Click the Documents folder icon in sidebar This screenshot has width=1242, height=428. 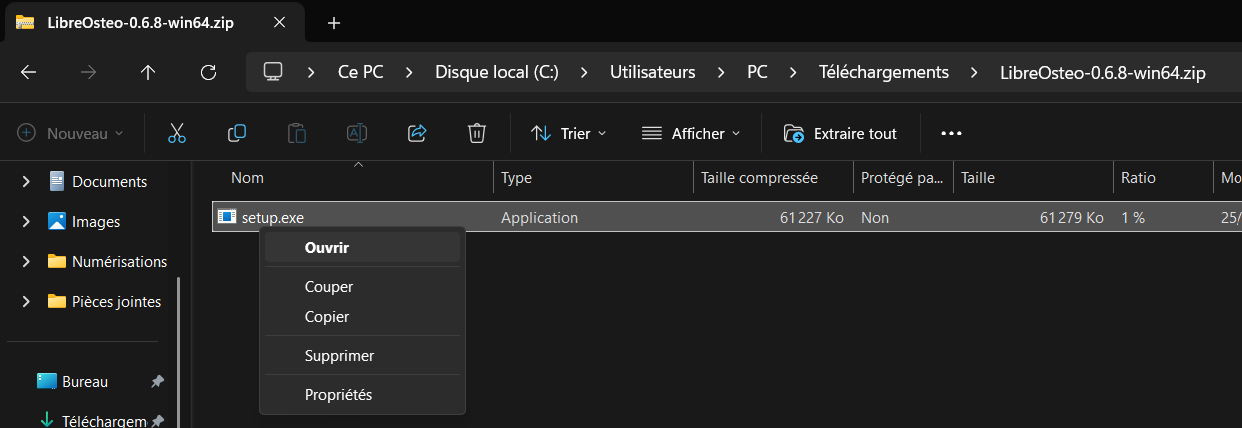point(57,181)
